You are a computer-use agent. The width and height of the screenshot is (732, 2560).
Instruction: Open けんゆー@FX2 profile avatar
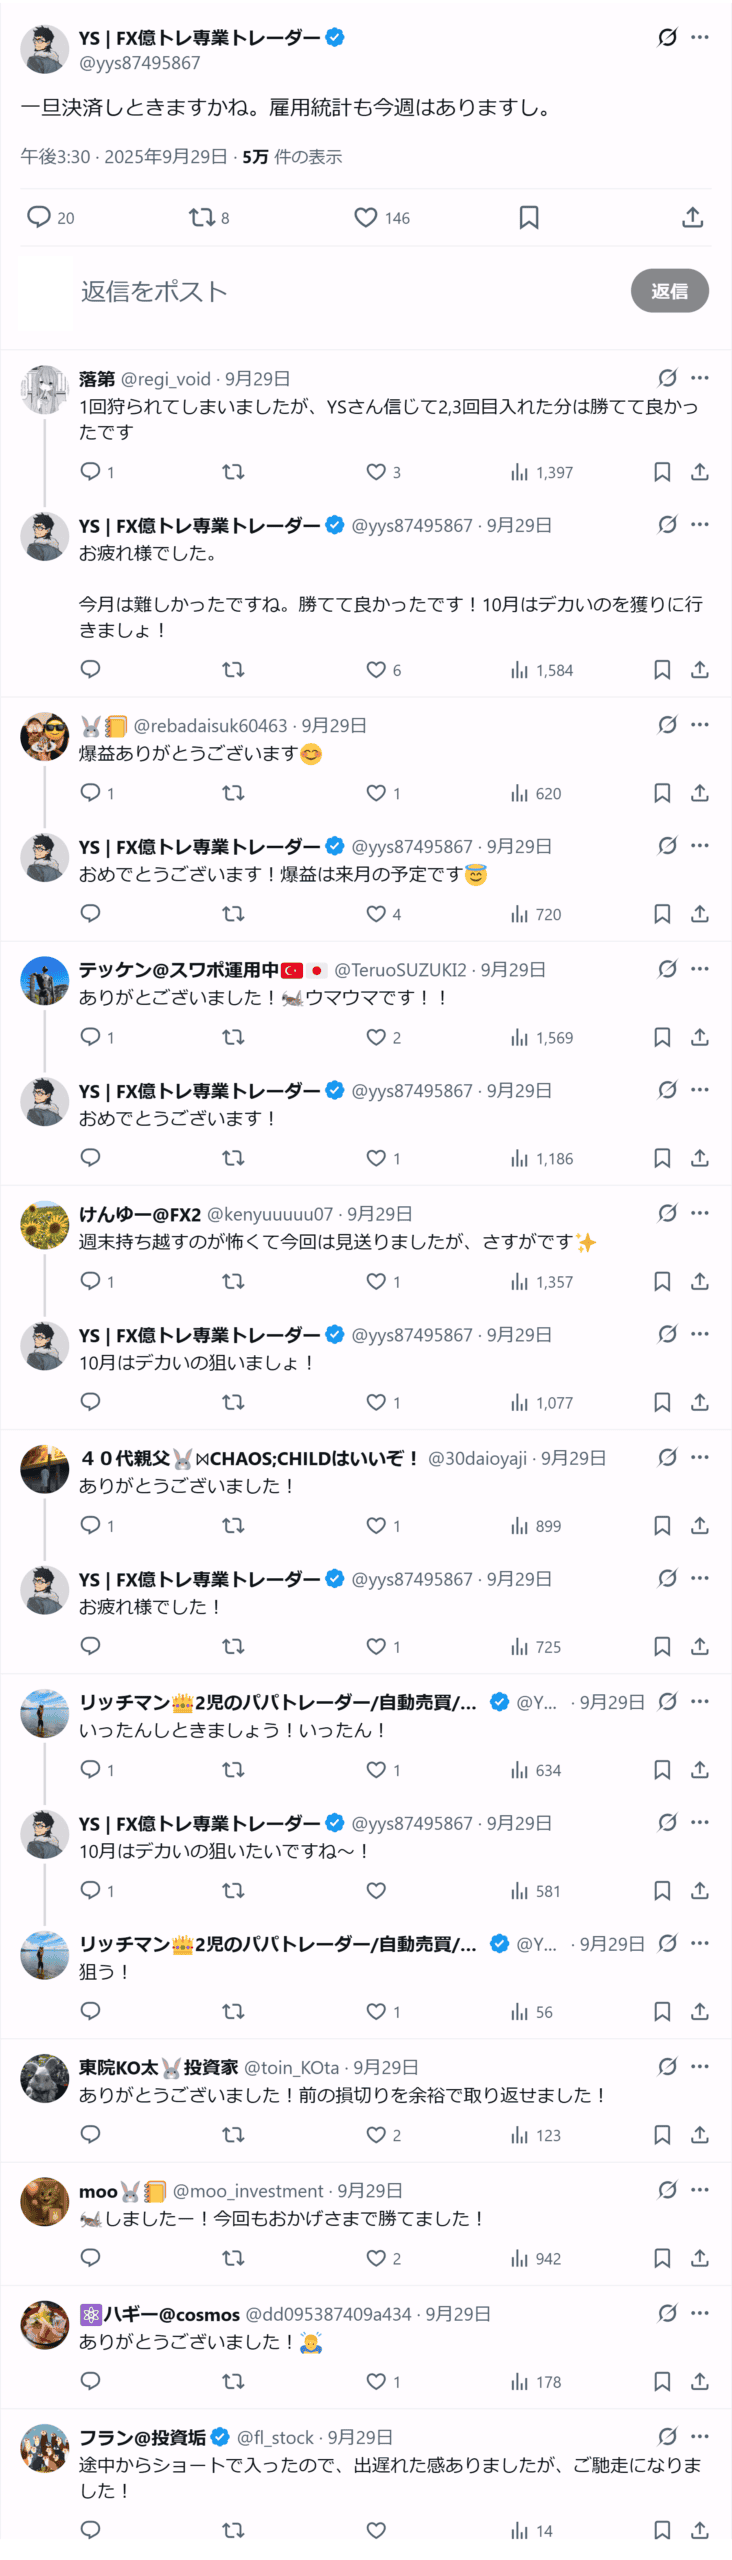(x=45, y=1225)
